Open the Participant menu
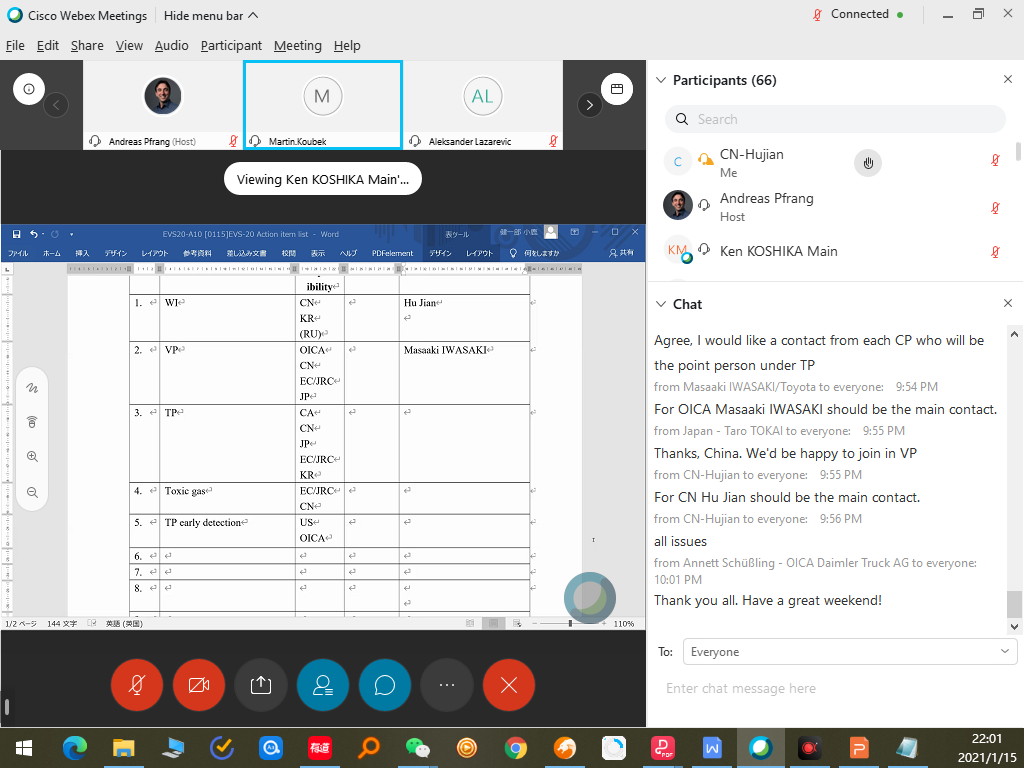The width and height of the screenshot is (1024, 768). click(x=231, y=45)
